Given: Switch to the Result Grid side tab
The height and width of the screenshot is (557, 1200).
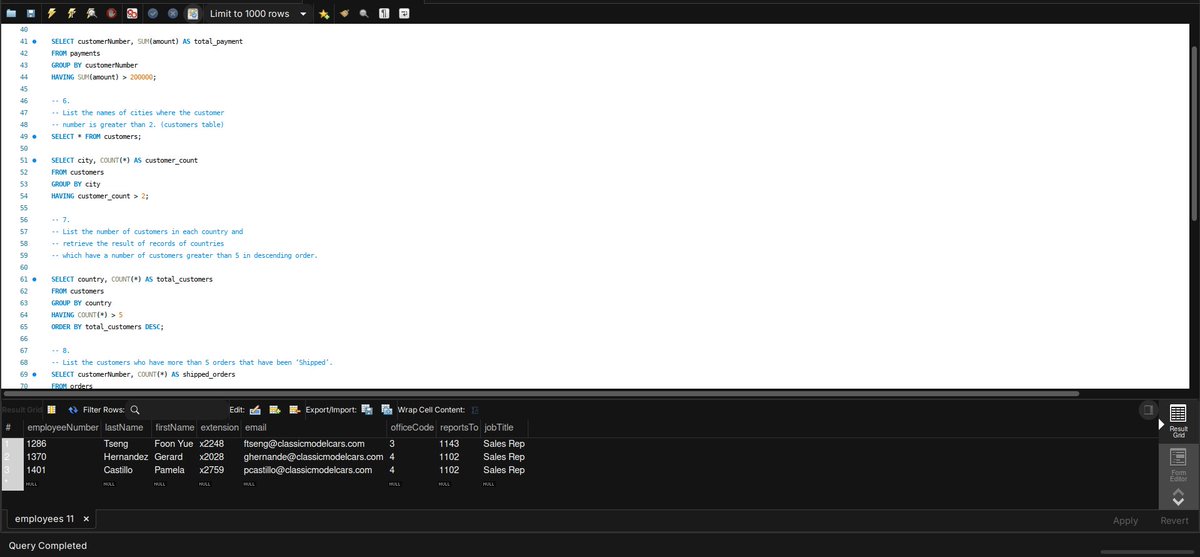Looking at the screenshot, I should (1177, 421).
